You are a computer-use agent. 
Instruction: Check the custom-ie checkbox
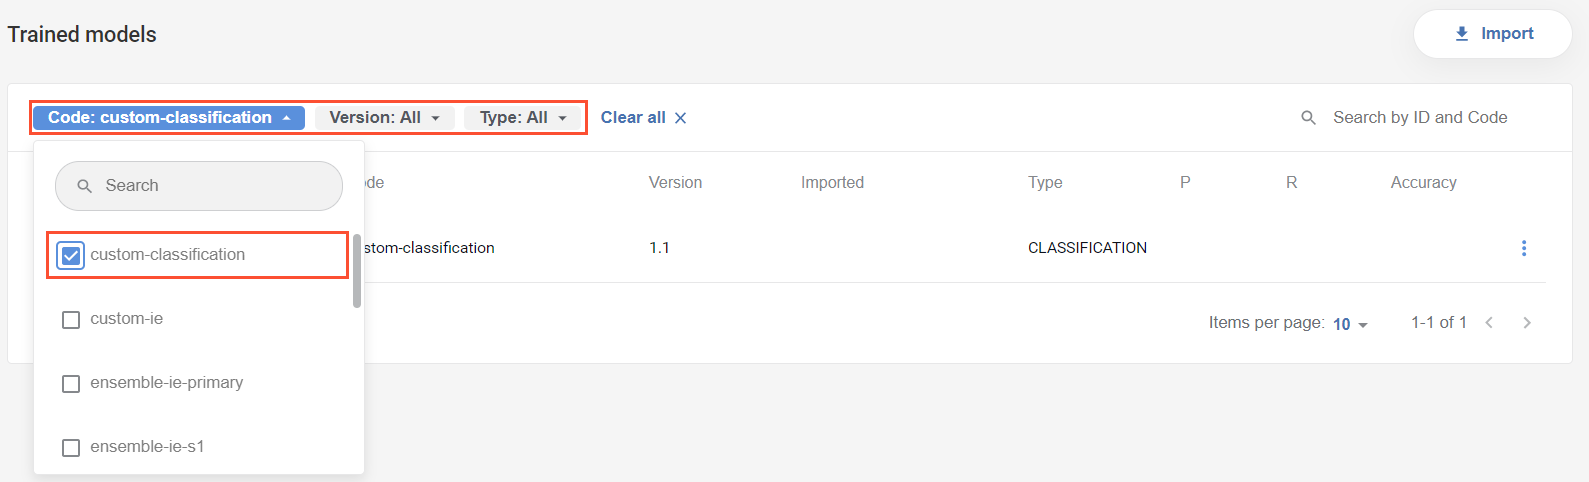pos(71,320)
